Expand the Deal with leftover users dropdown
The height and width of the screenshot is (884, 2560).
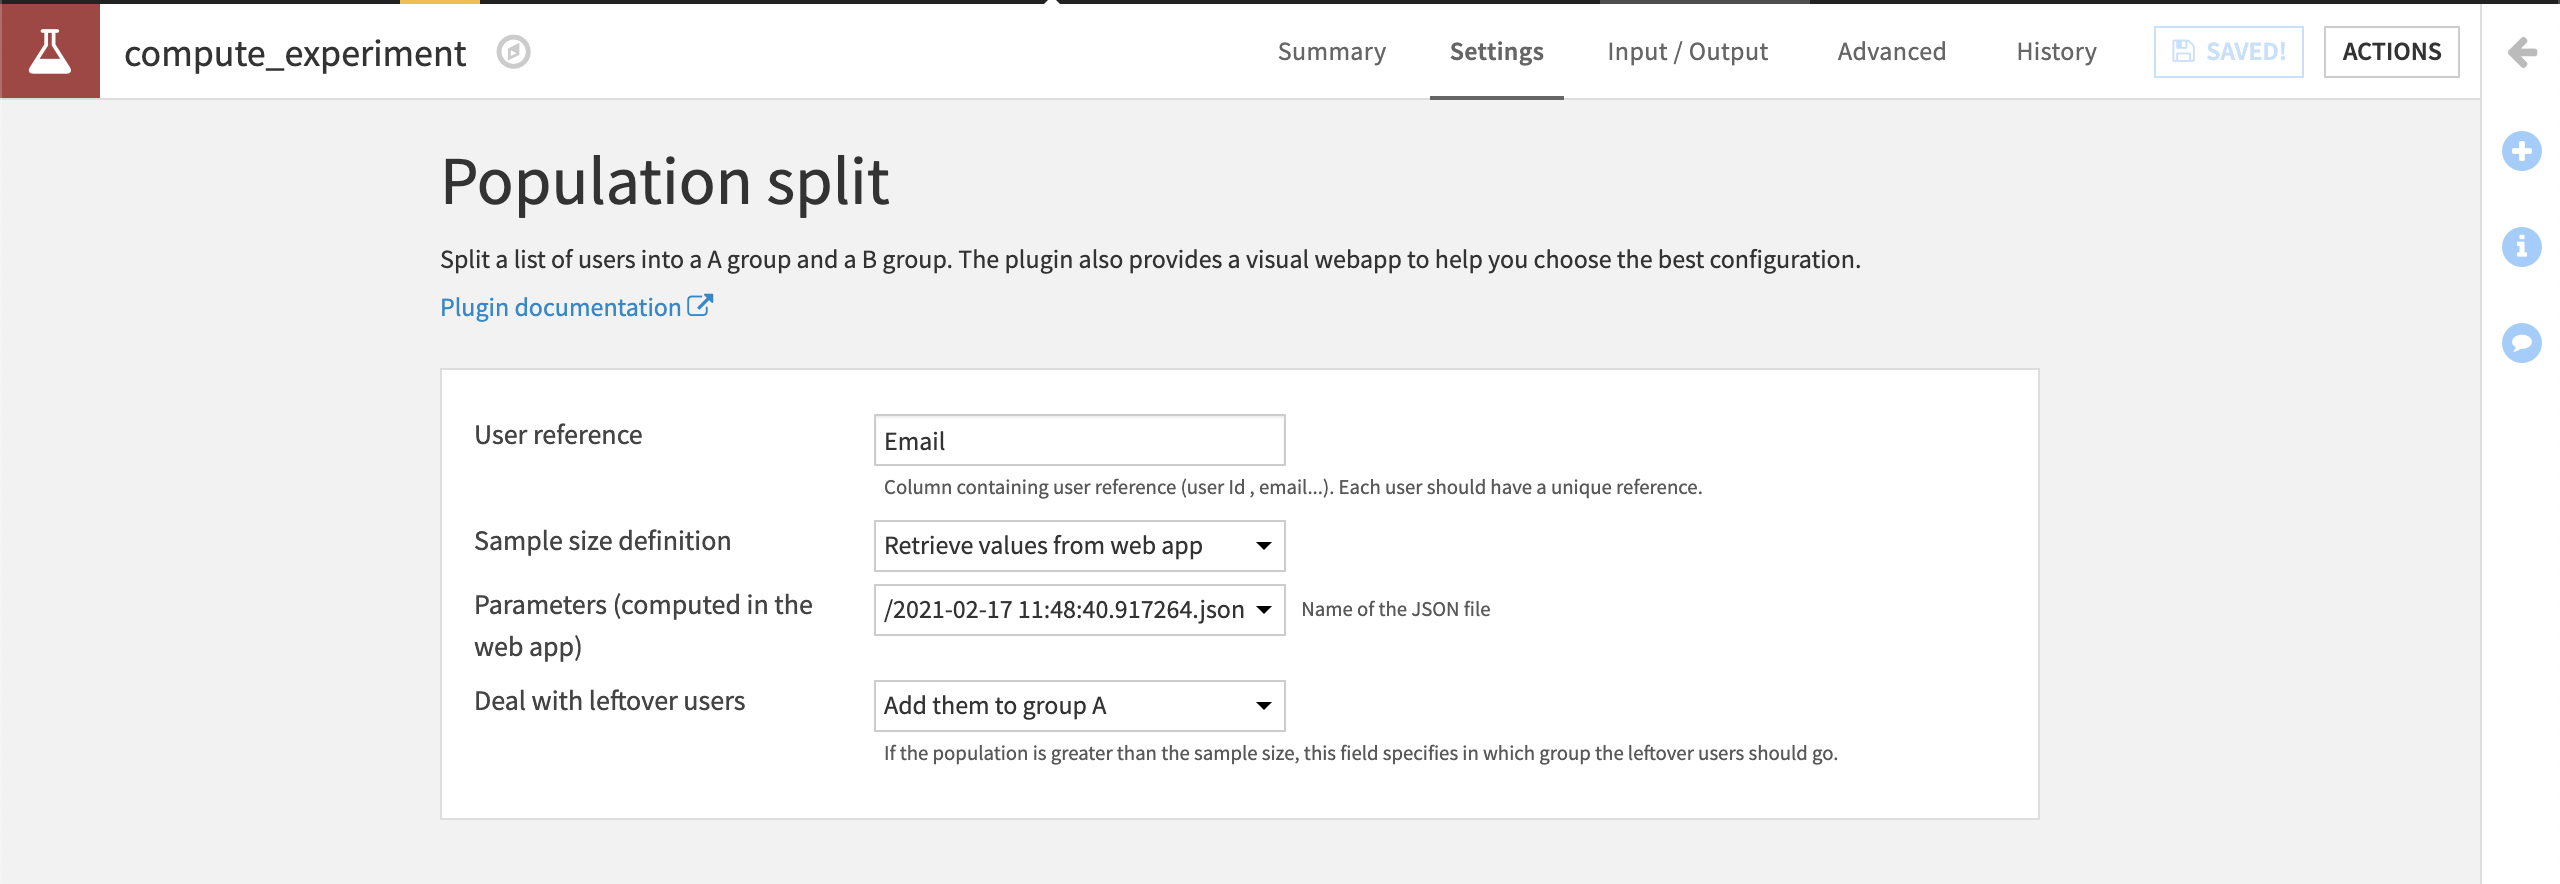click(1080, 706)
